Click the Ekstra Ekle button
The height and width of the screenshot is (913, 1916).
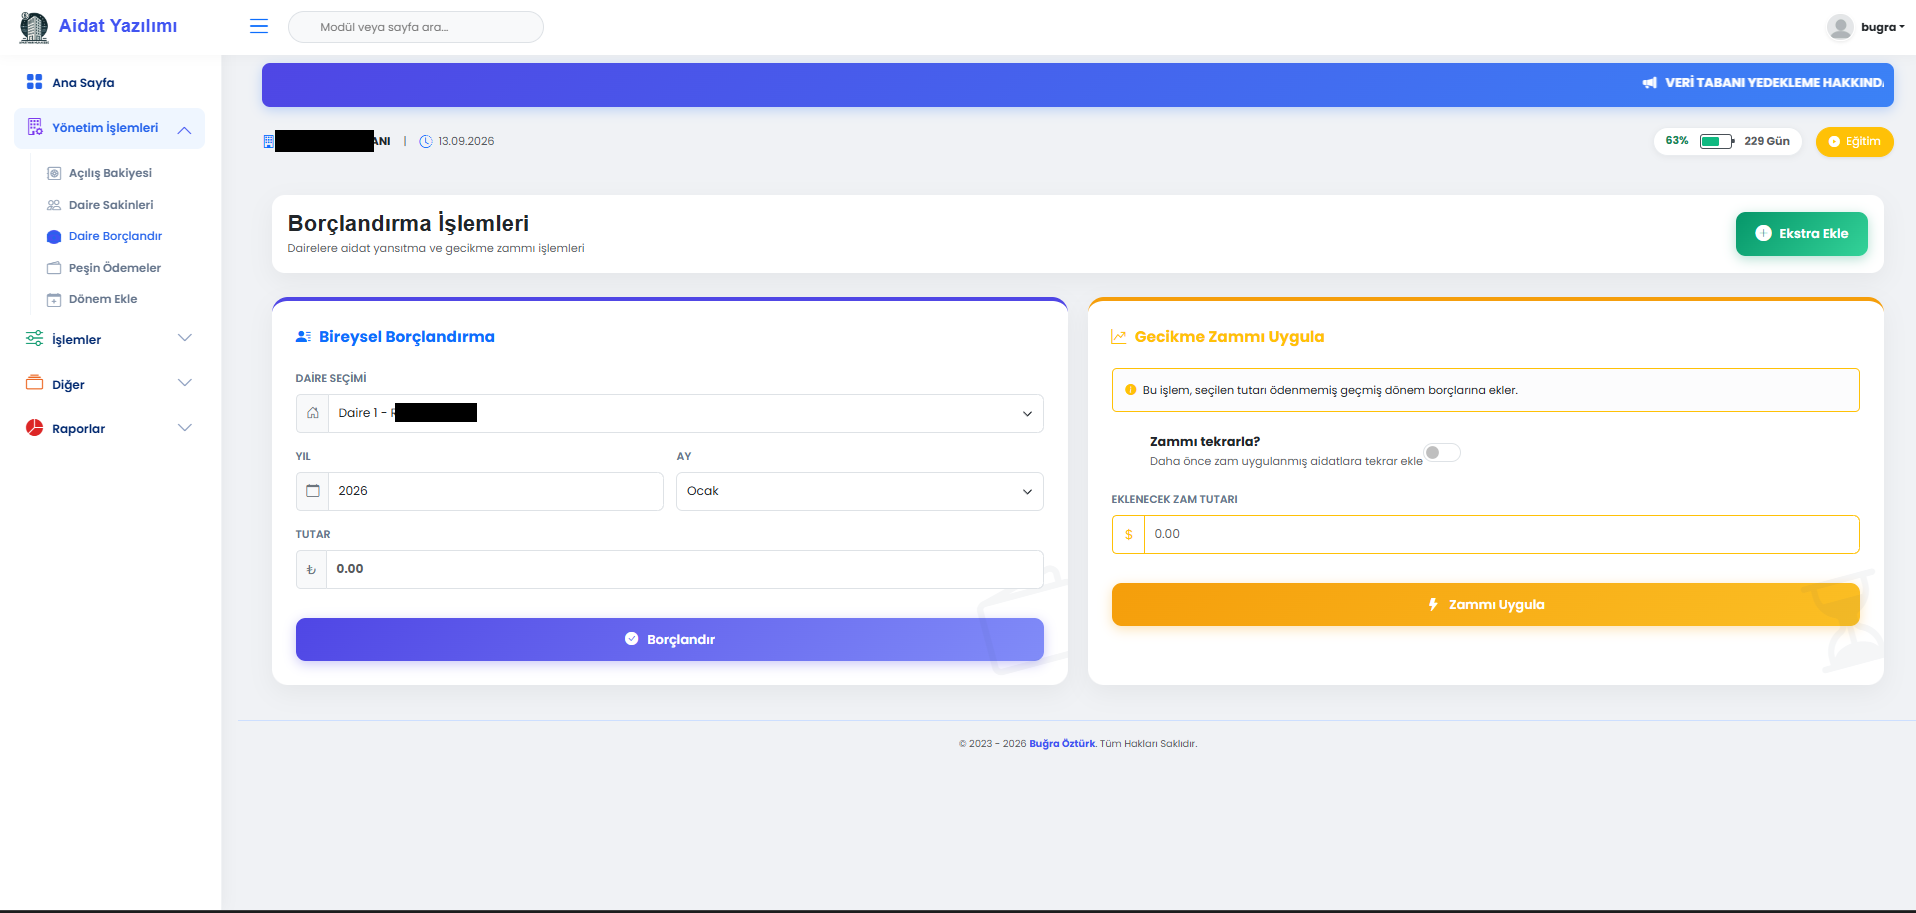click(x=1801, y=234)
